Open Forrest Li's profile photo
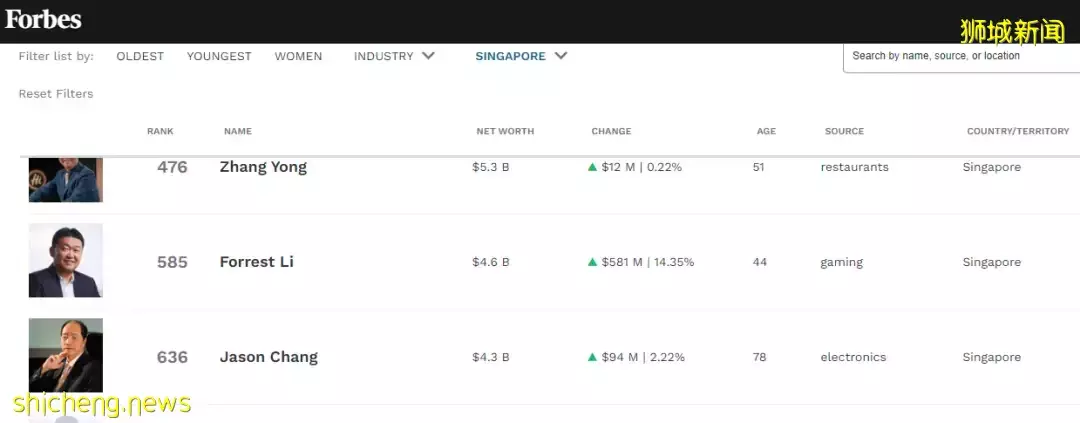The width and height of the screenshot is (1080, 423). tap(66, 260)
